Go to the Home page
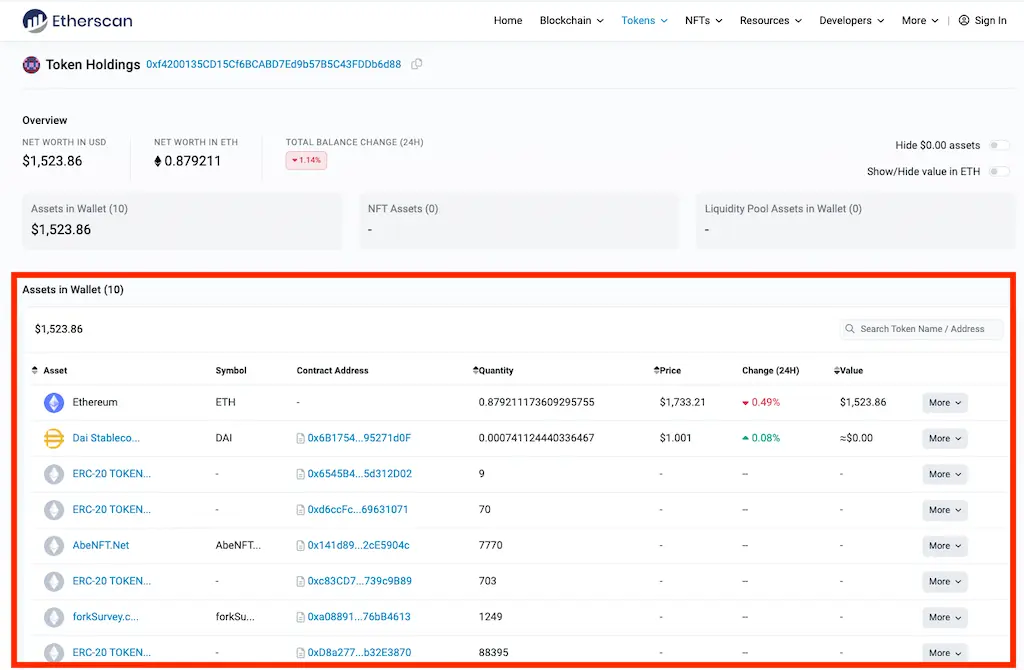1024x670 pixels. [x=508, y=20]
